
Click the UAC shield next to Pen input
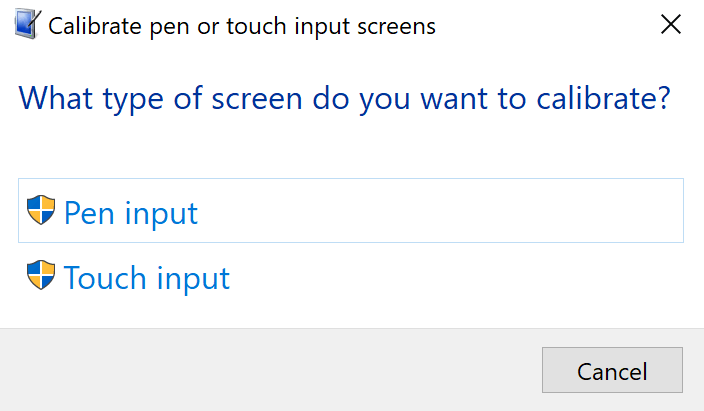tap(41, 211)
